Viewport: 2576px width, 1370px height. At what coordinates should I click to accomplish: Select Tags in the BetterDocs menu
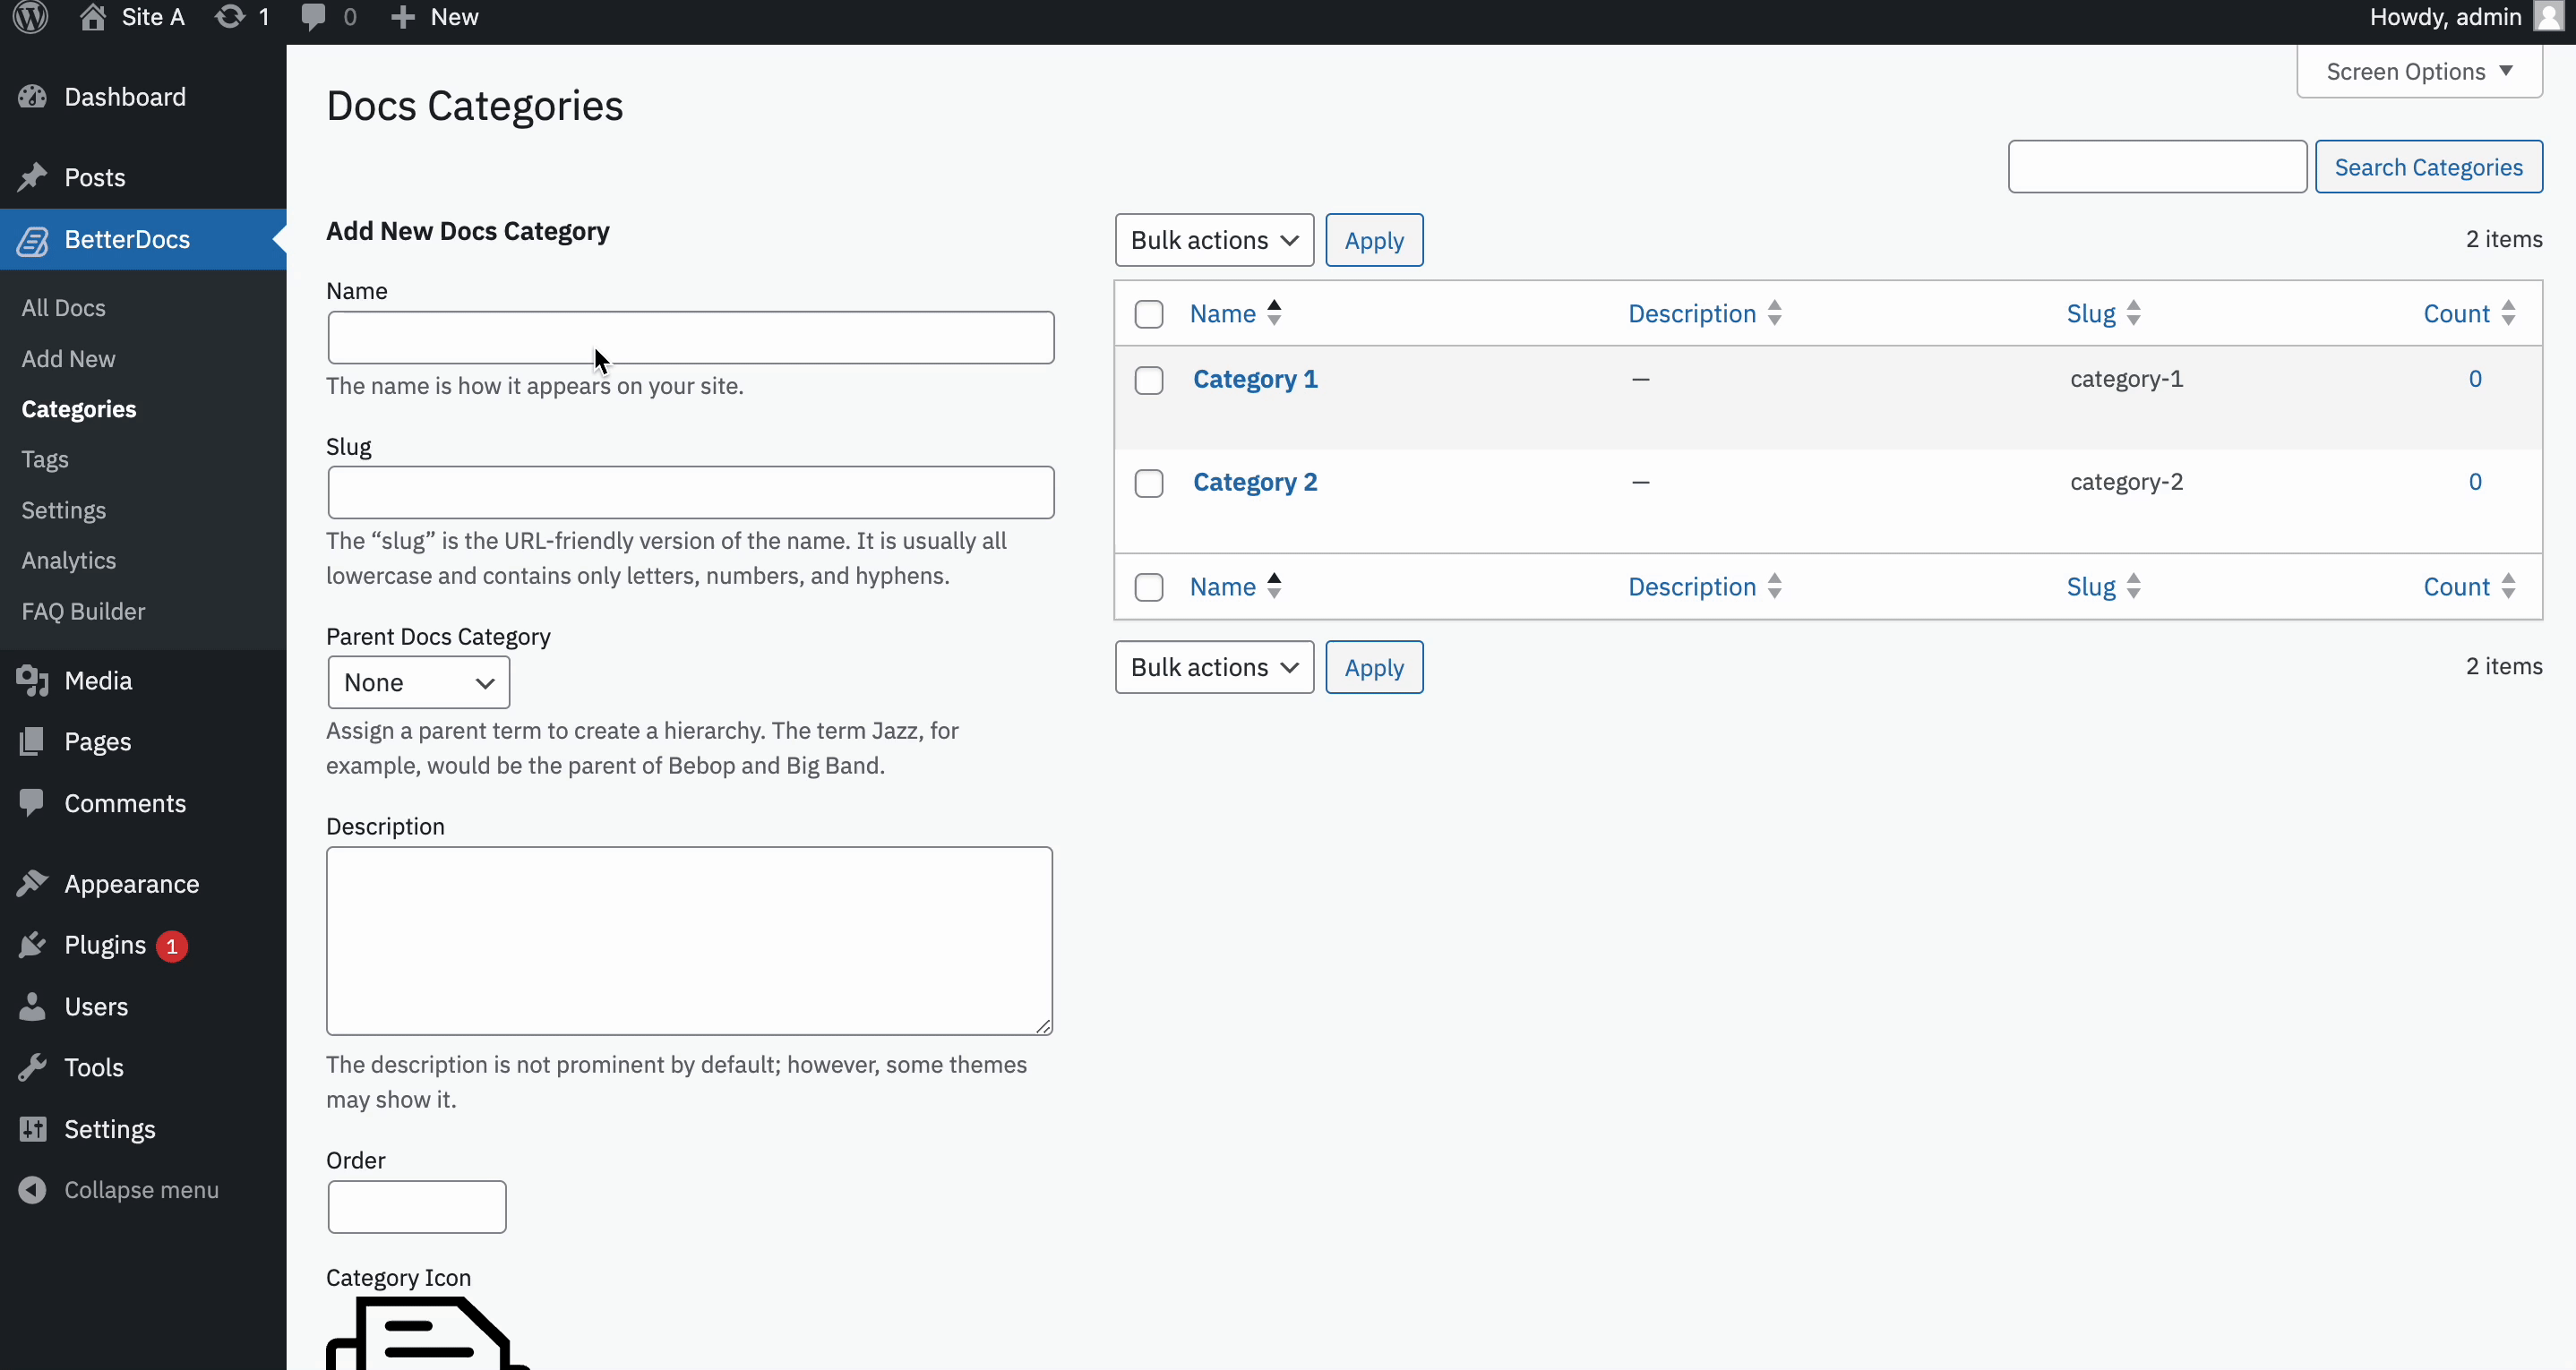tap(45, 459)
